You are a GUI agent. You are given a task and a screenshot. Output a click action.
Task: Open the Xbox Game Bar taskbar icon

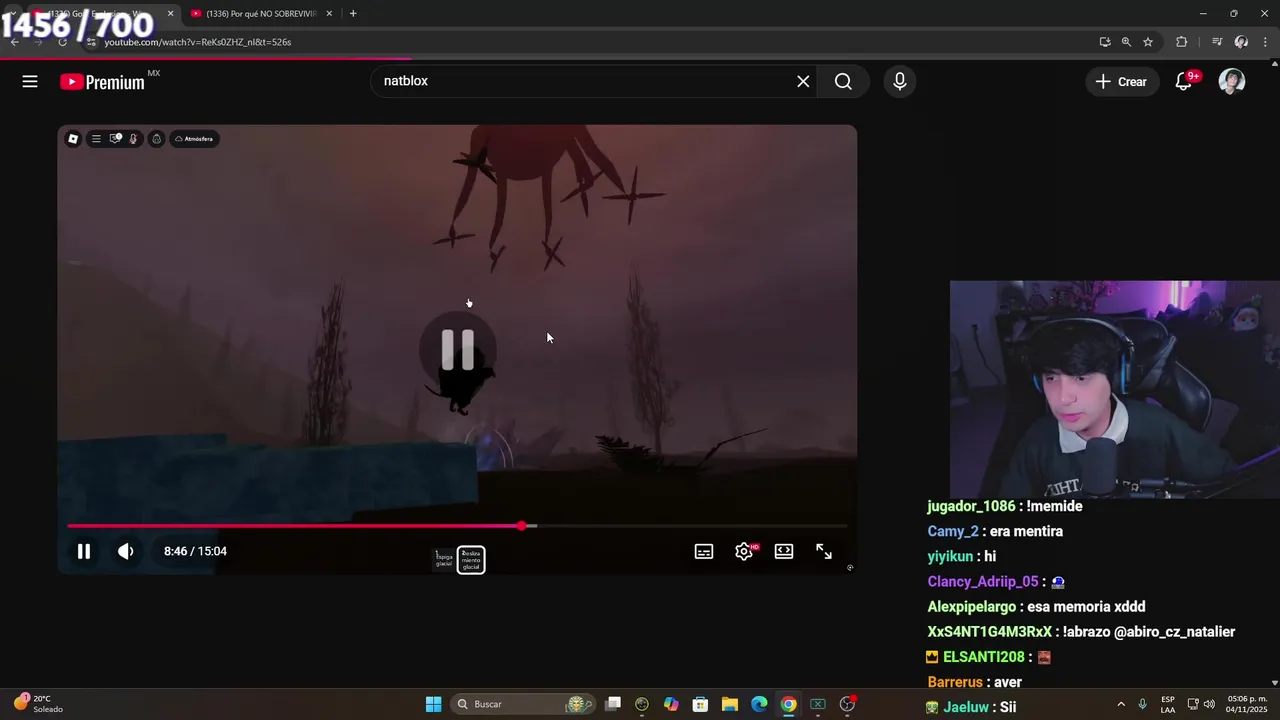click(x=817, y=704)
